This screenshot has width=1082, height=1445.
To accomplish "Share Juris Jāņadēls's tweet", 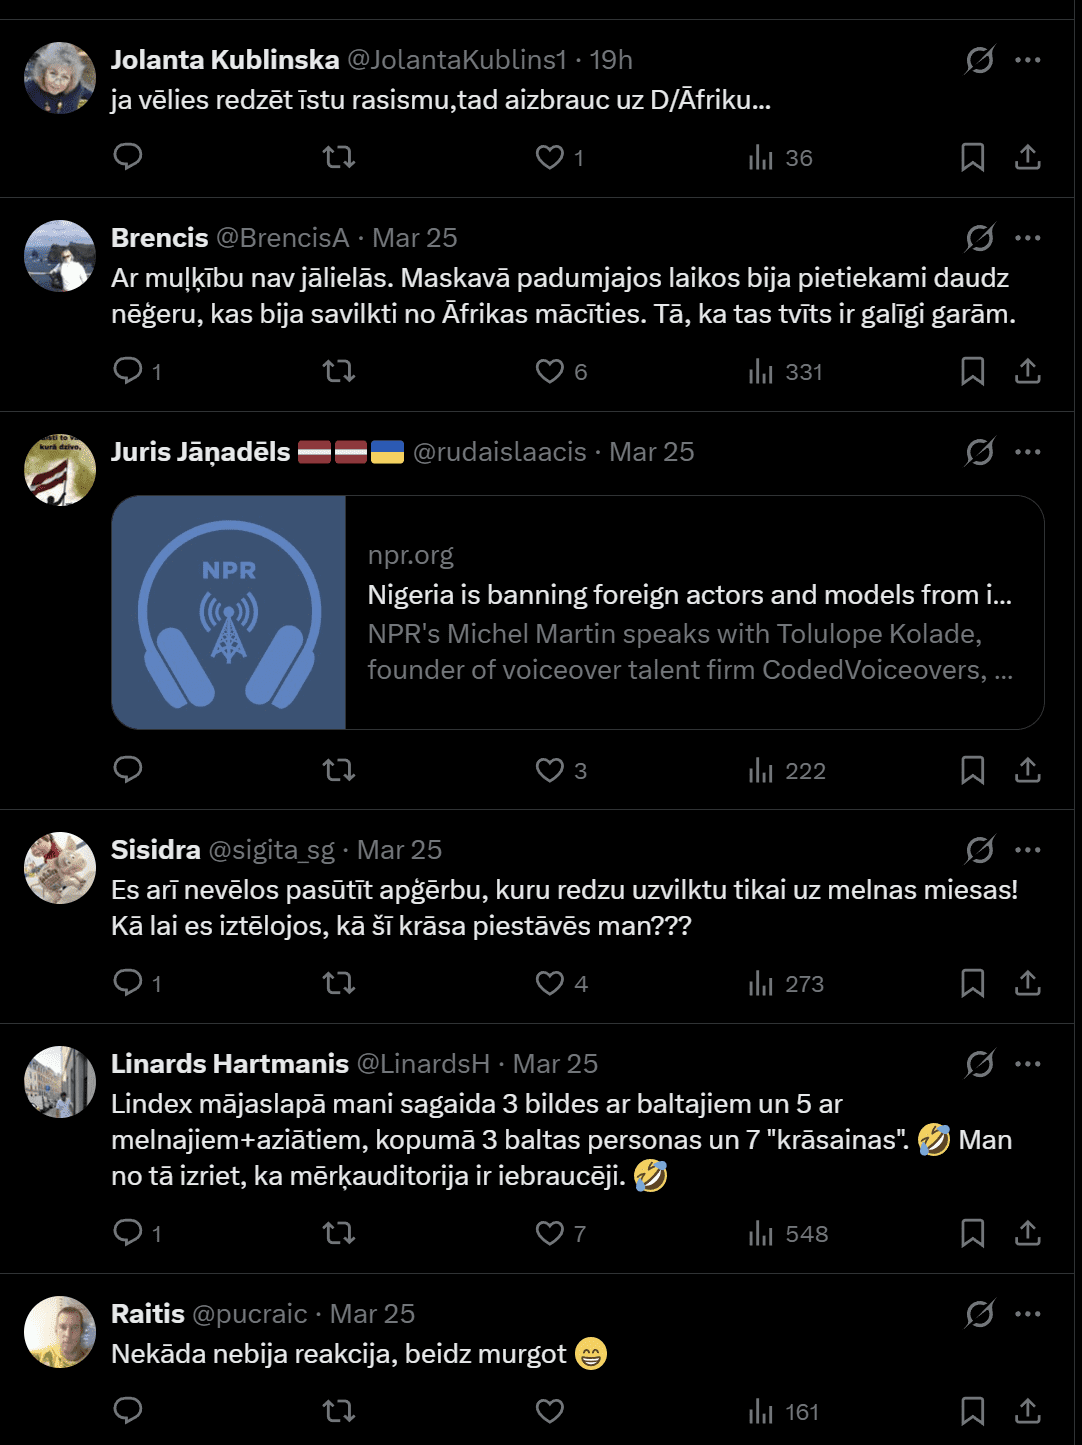I will [x=1028, y=770].
